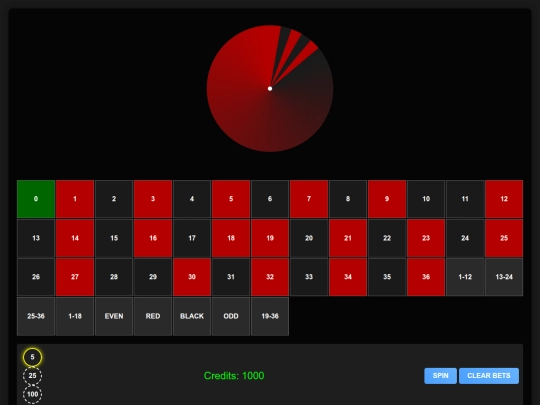The height and width of the screenshot is (405, 540).
Task: Bet on black number 17
Action: [x=192, y=238]
